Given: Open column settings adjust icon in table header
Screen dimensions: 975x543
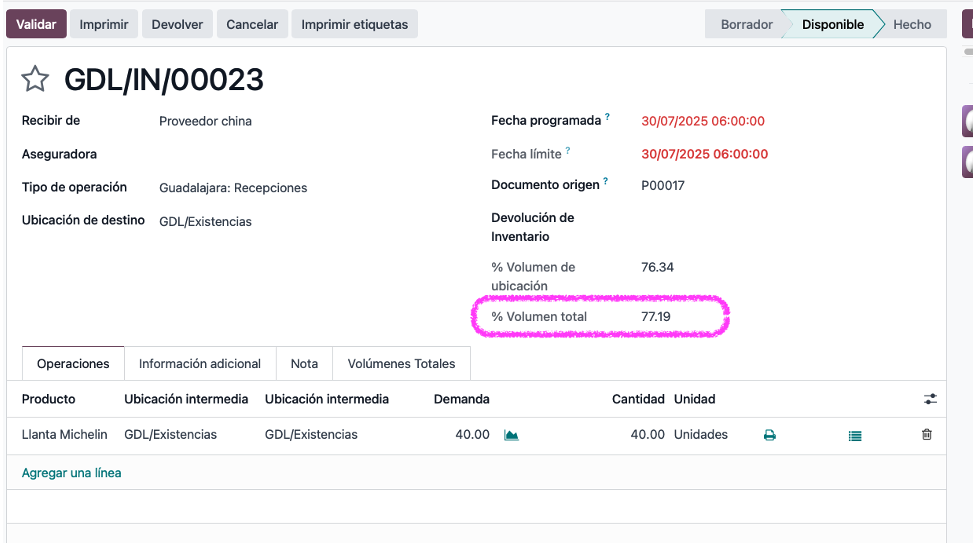Looking at the screenshot, I should coord(930,399).
